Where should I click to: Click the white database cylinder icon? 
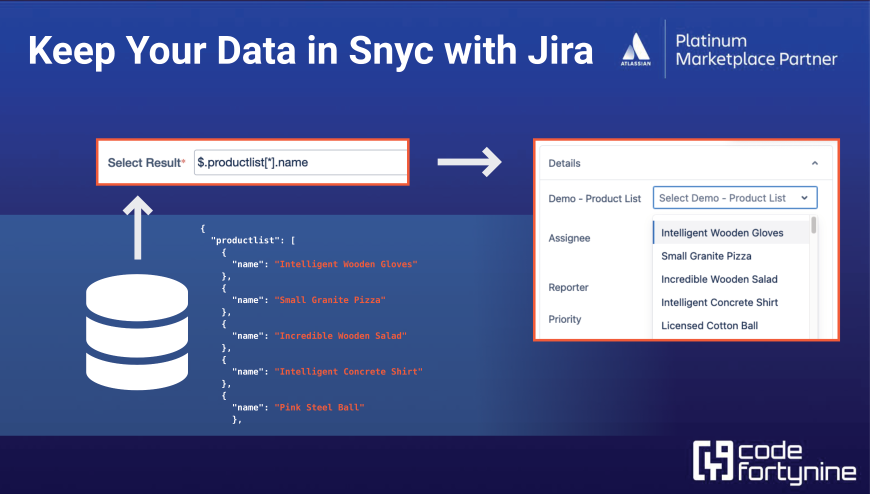[137, 332]
